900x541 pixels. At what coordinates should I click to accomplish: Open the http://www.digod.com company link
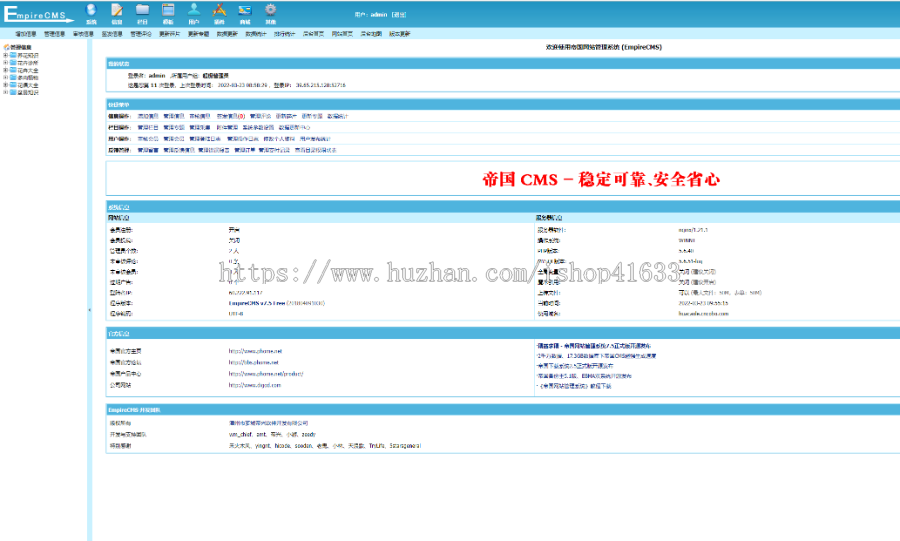pyautogui.click(x=255, y=386)
